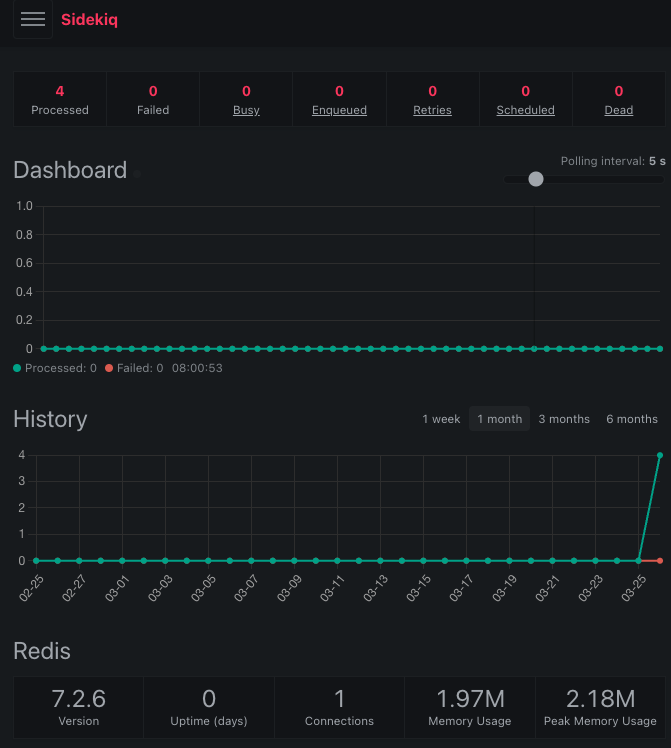Open the Enqueued queues page

click(x=339, y=110)
